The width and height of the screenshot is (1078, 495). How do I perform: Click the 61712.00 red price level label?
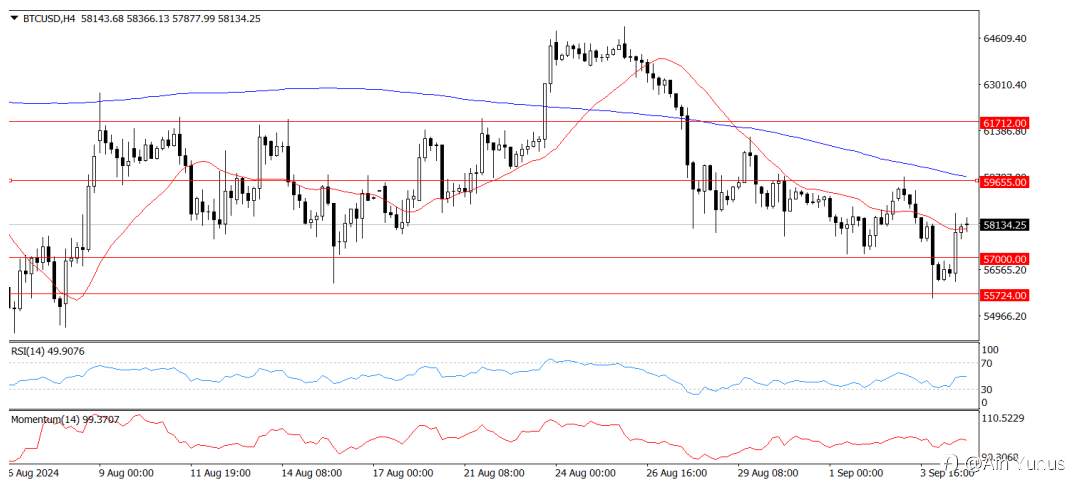[1005, 122]
